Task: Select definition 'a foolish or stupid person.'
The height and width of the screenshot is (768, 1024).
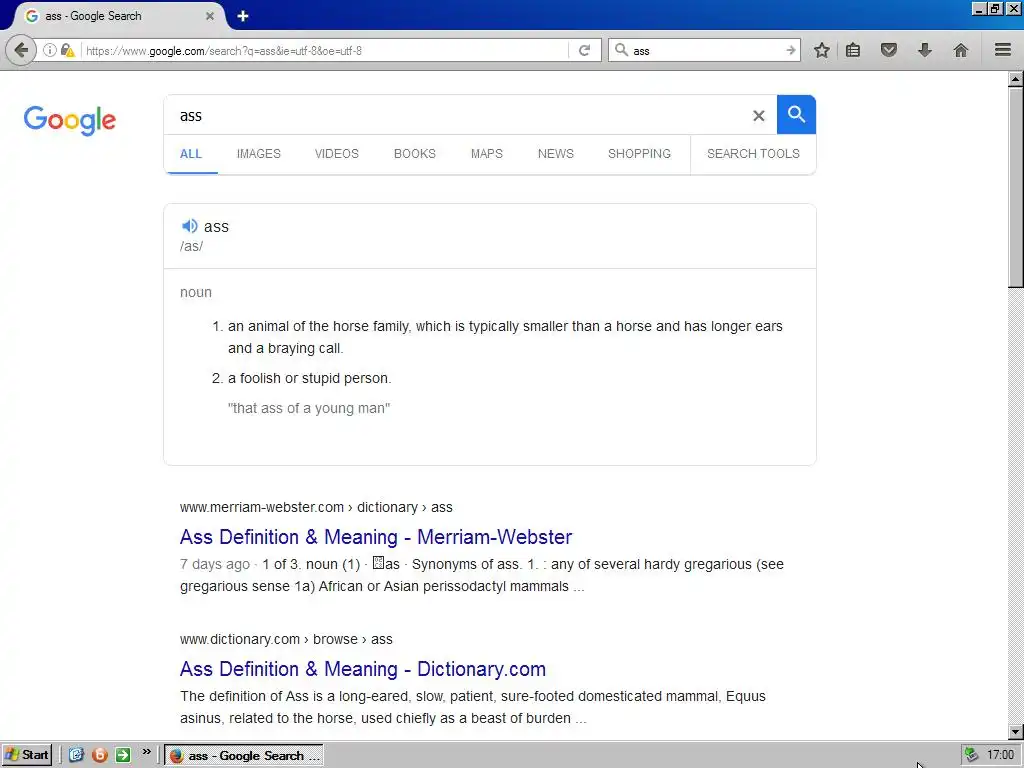Action: click(x=310, y=378)
